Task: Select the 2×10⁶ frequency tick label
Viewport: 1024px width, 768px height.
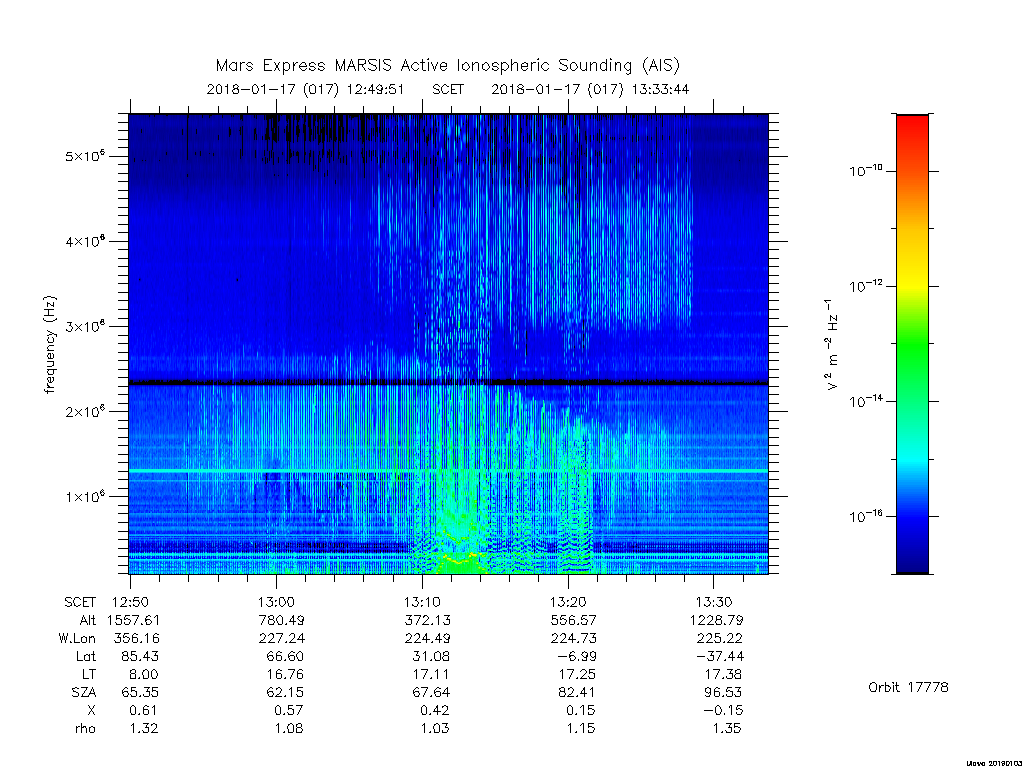Action: click(x=85, y=411)
